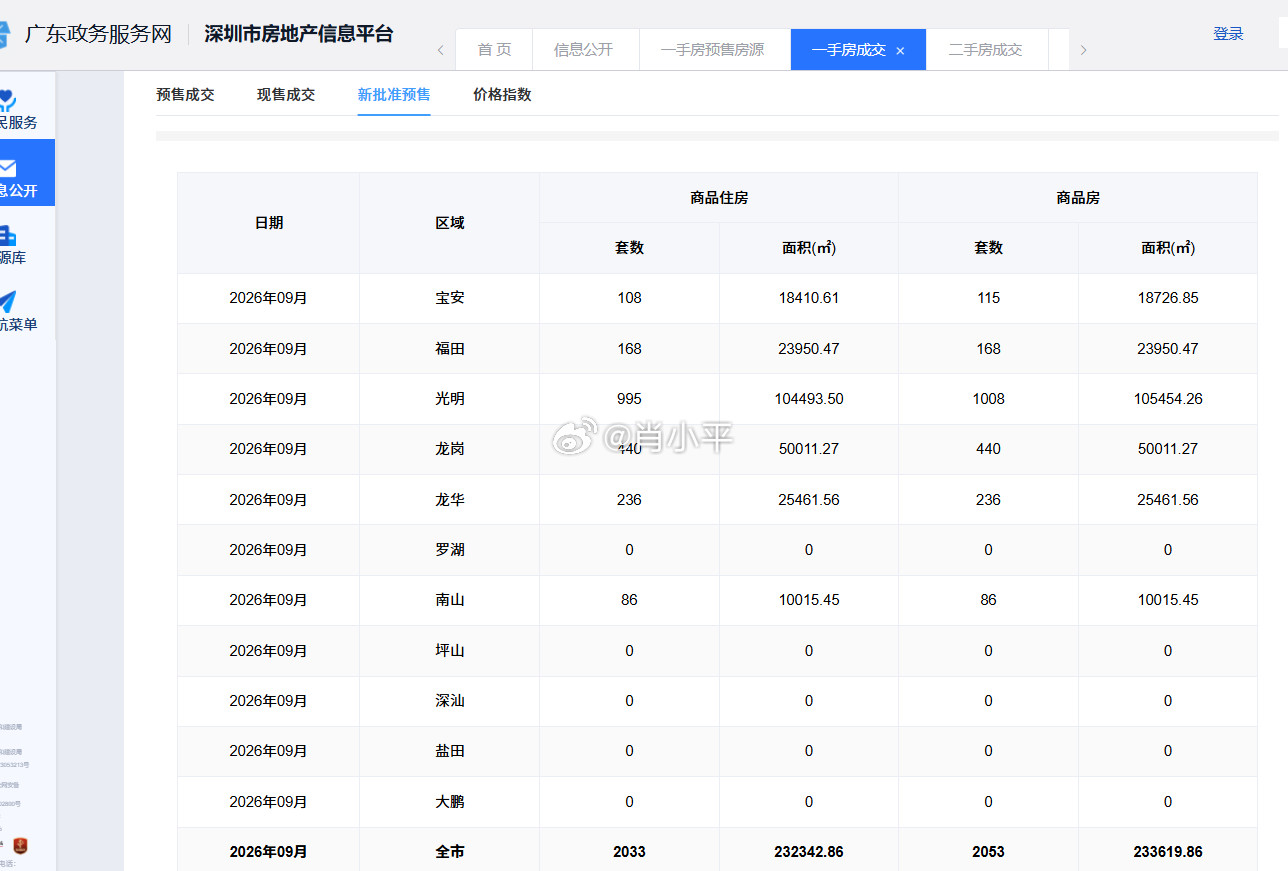Screen dimensions: 1288x871
Task: Close the 一手房成交 tab with its x
Action: [x=900, y=50]
